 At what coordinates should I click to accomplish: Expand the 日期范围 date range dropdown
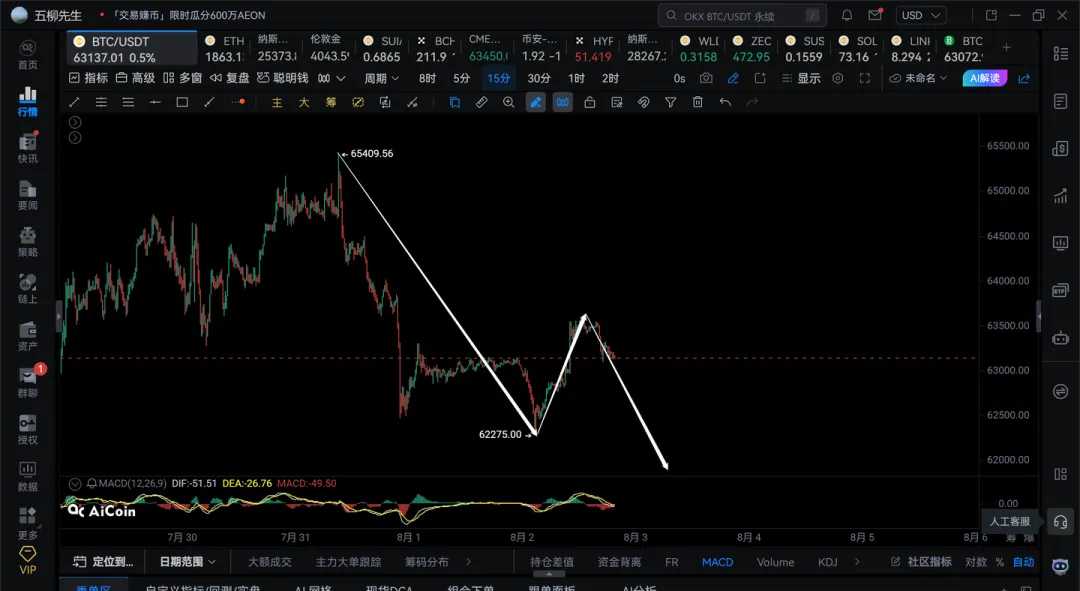tap(187, 562)
